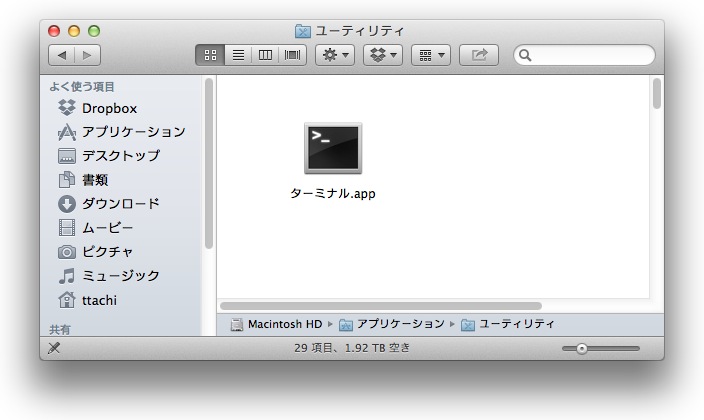Open the item arrangement dropdown
The height and width of the screenshot is (420, 704).
pos(430,55)
